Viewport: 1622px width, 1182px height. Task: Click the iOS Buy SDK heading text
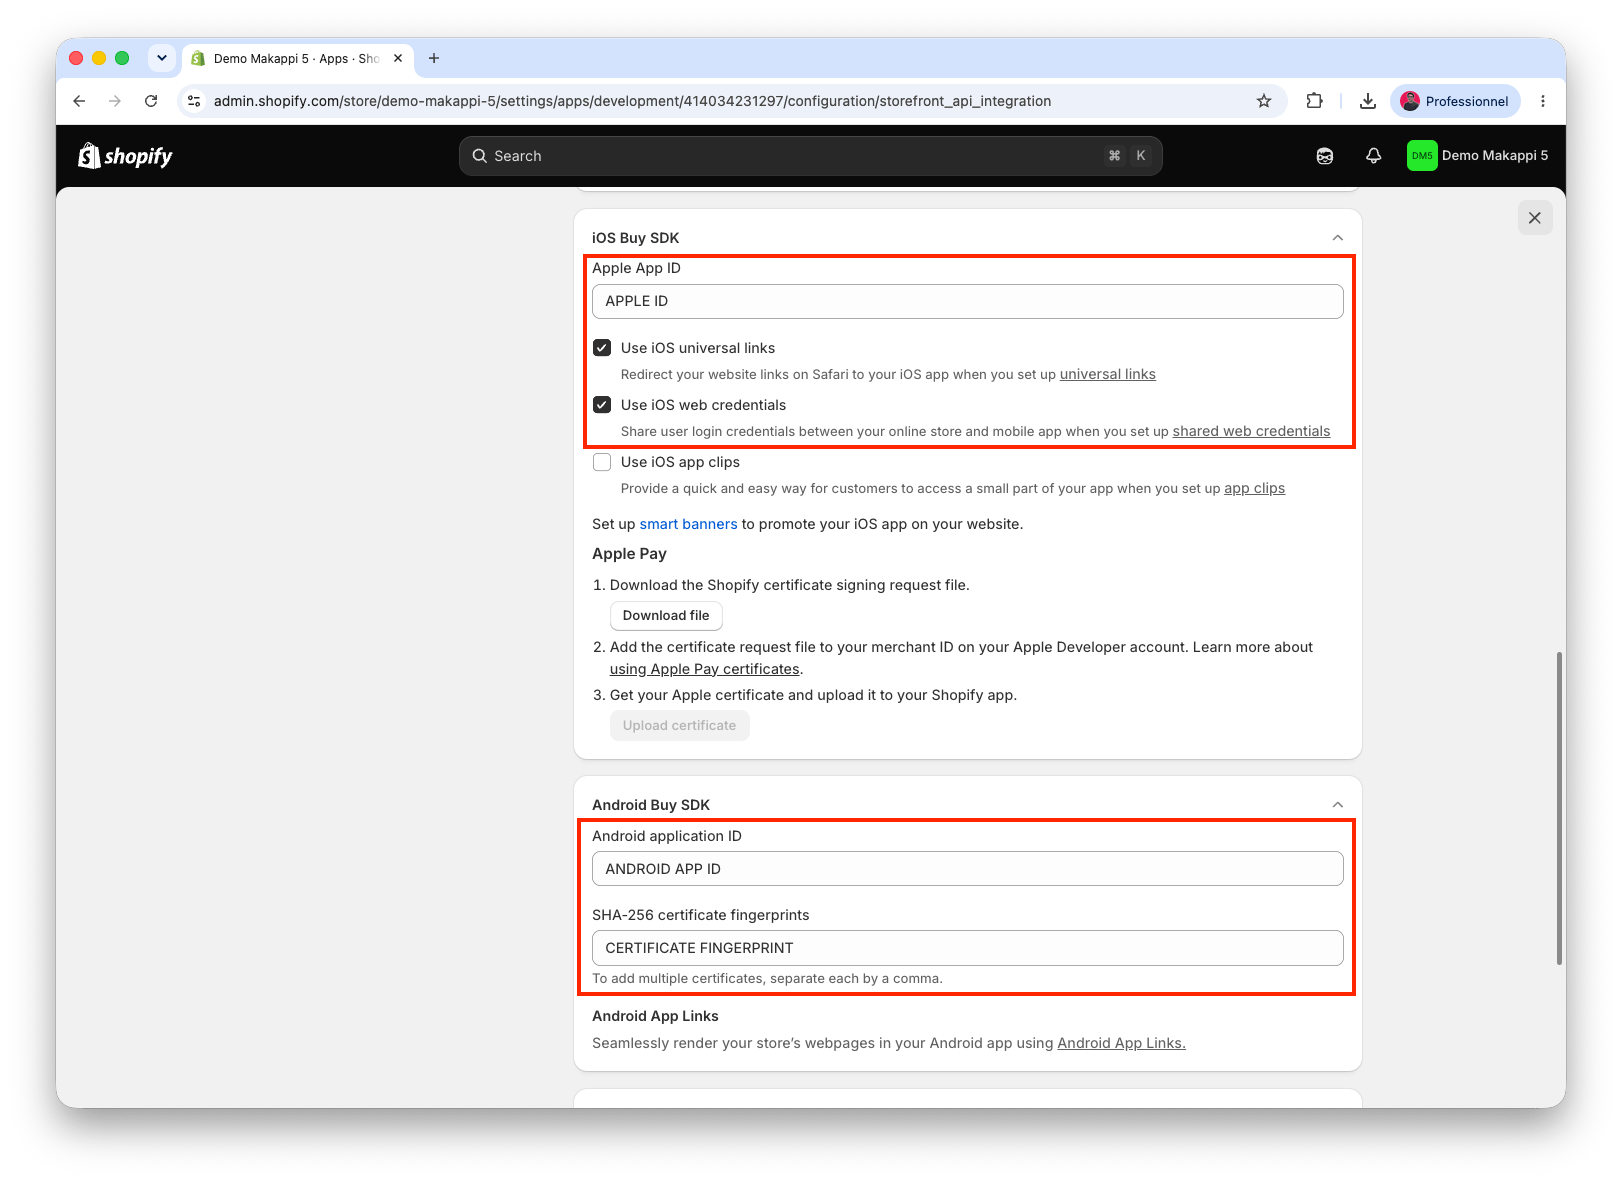[x=635, y=238]
